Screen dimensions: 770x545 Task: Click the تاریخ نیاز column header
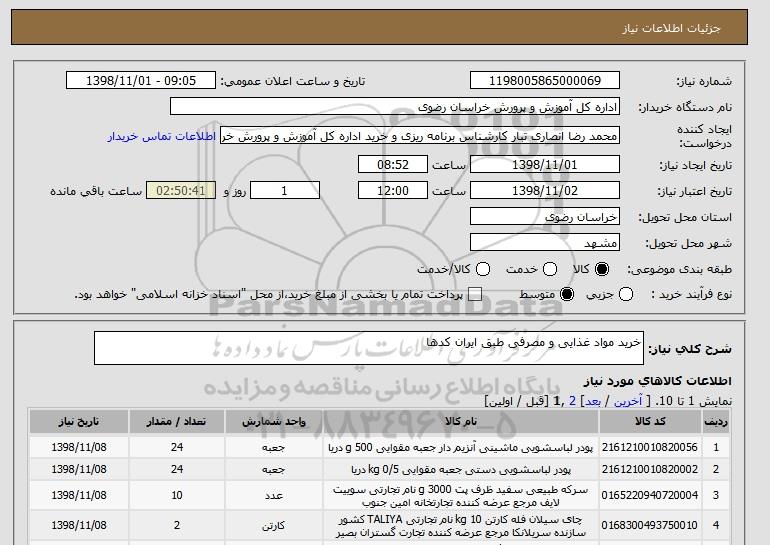pos(79,422)
